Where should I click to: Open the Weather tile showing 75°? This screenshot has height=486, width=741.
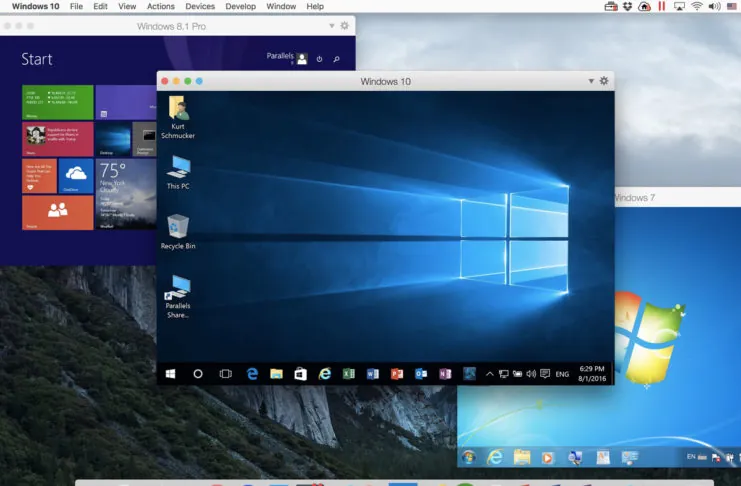(x=126, y=194)
